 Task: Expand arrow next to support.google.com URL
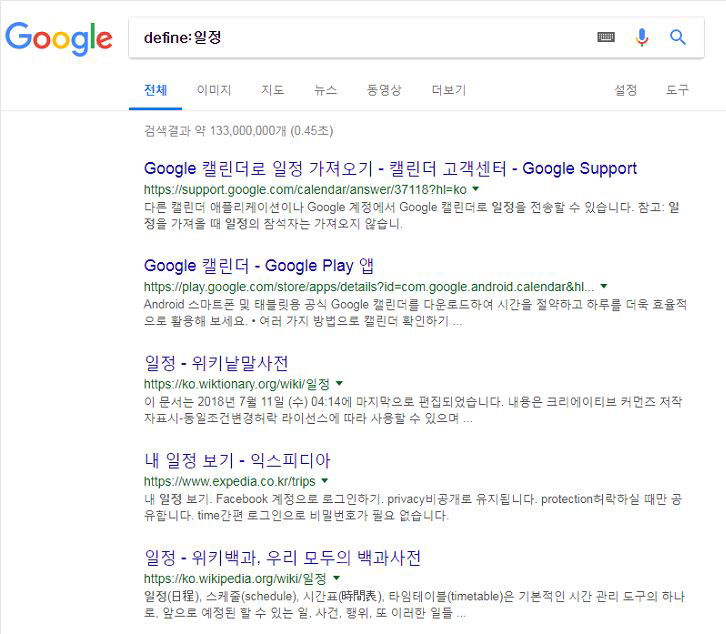pyautogui.click(x=476, y=189)
